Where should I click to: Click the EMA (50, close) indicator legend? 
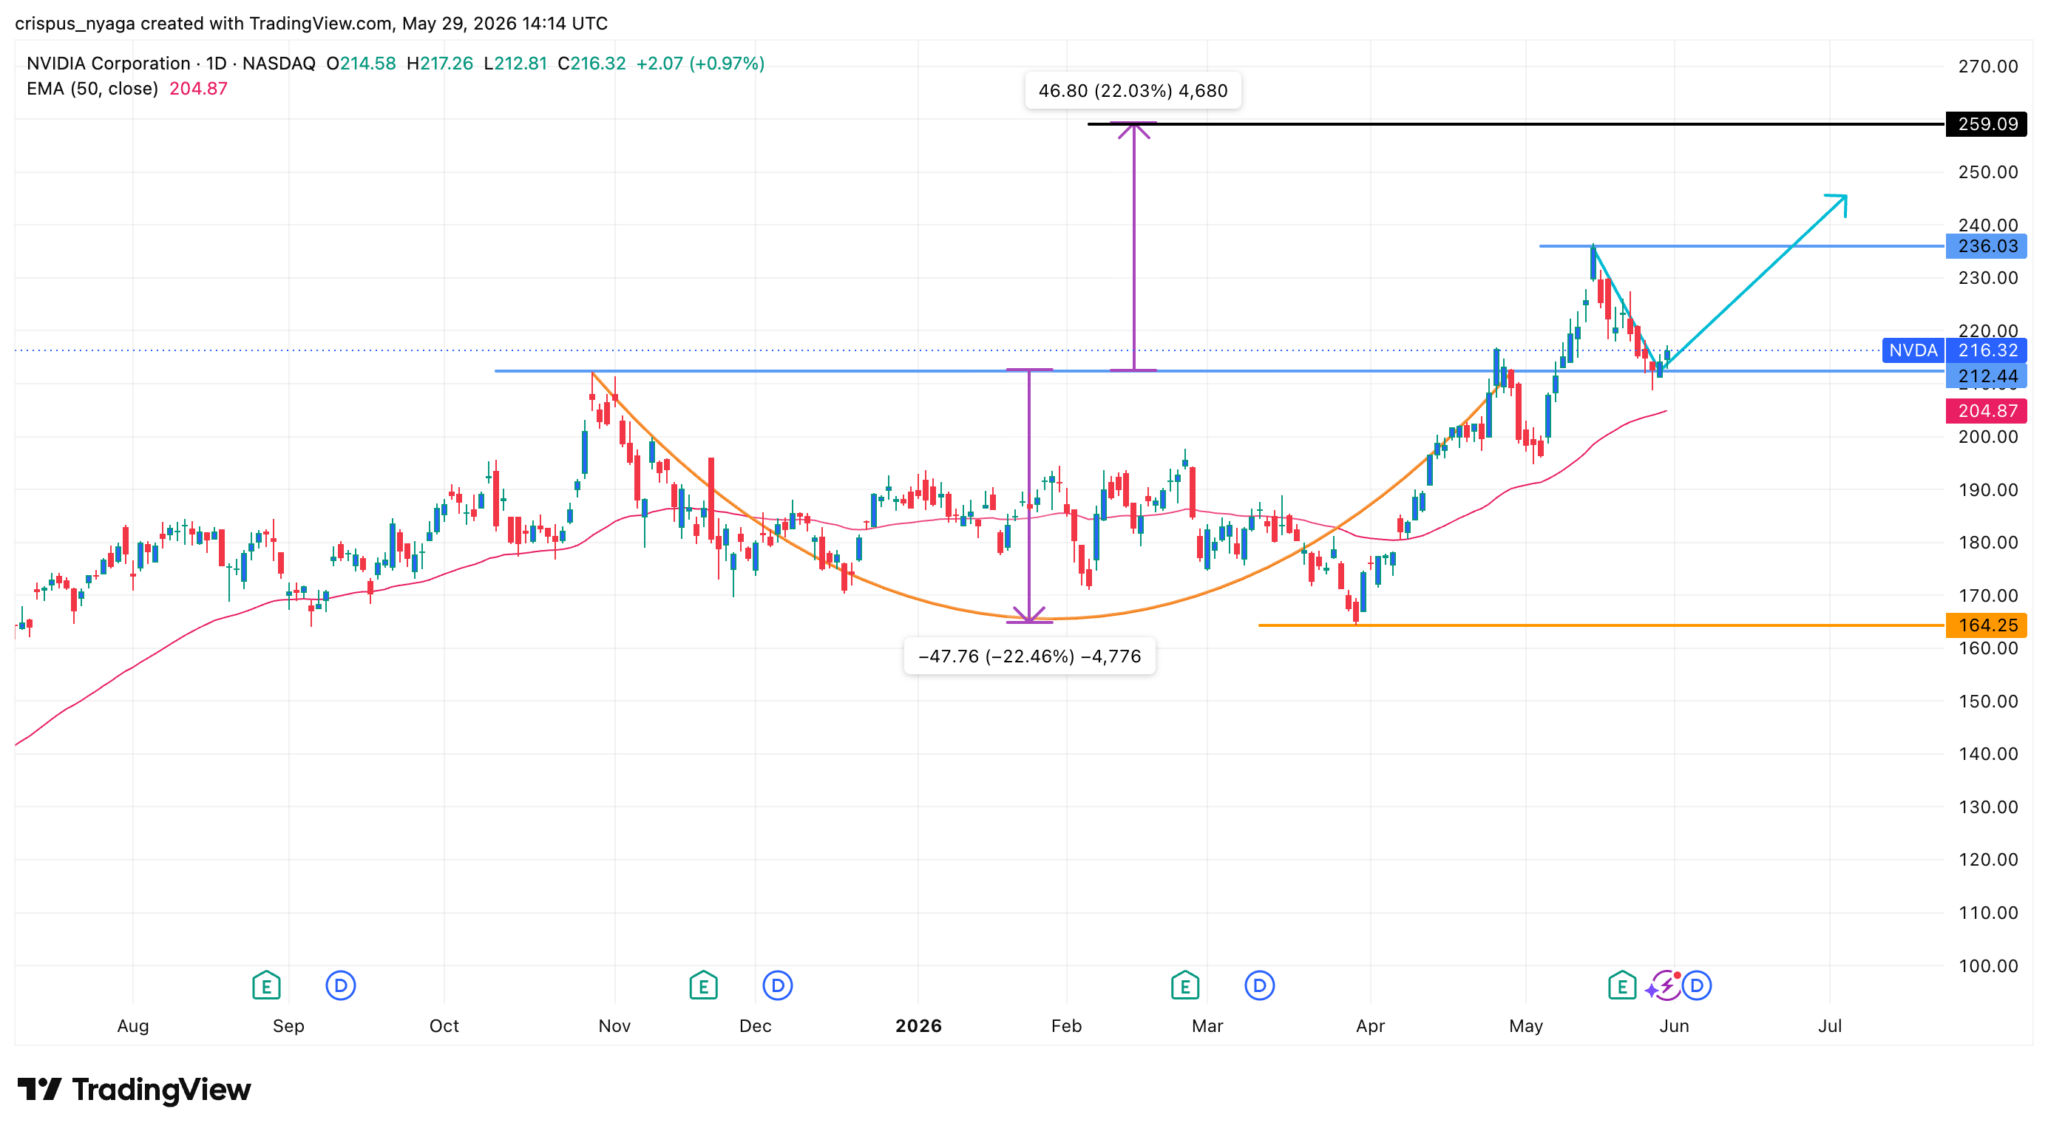coord(92,88)
